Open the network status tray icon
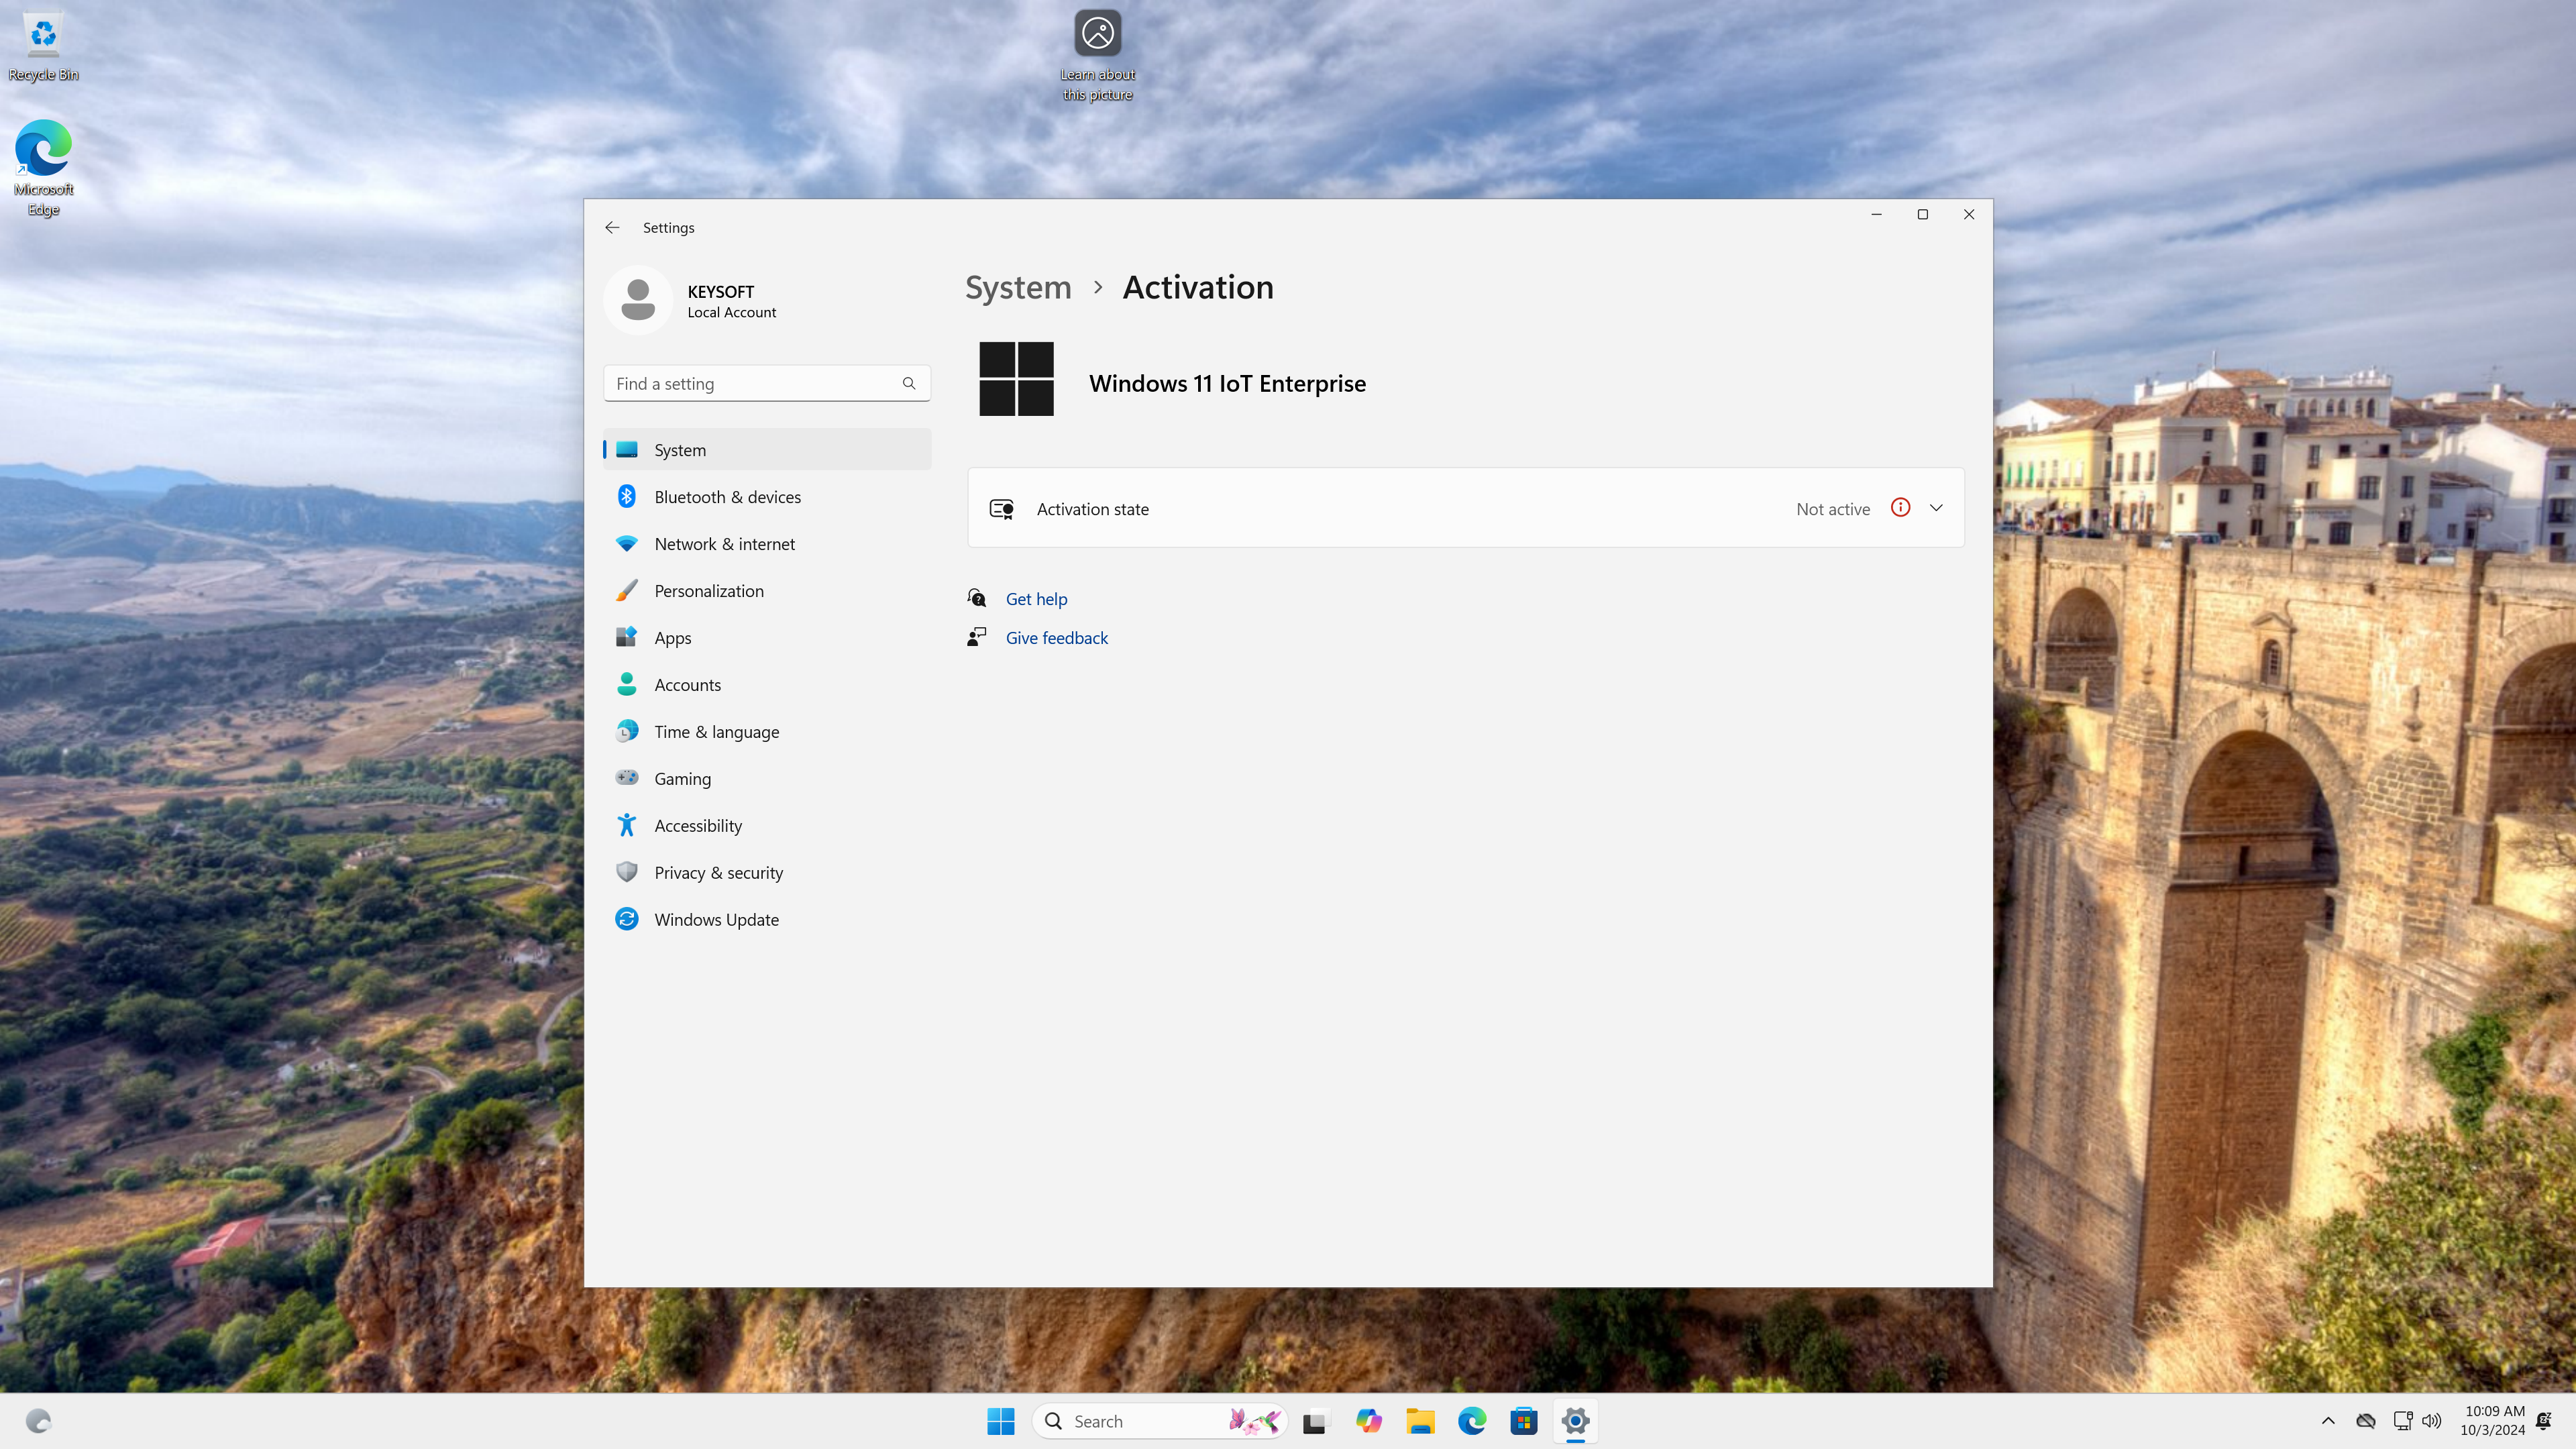This screenshot has height=1449, width=2576. point(2402,1421)
